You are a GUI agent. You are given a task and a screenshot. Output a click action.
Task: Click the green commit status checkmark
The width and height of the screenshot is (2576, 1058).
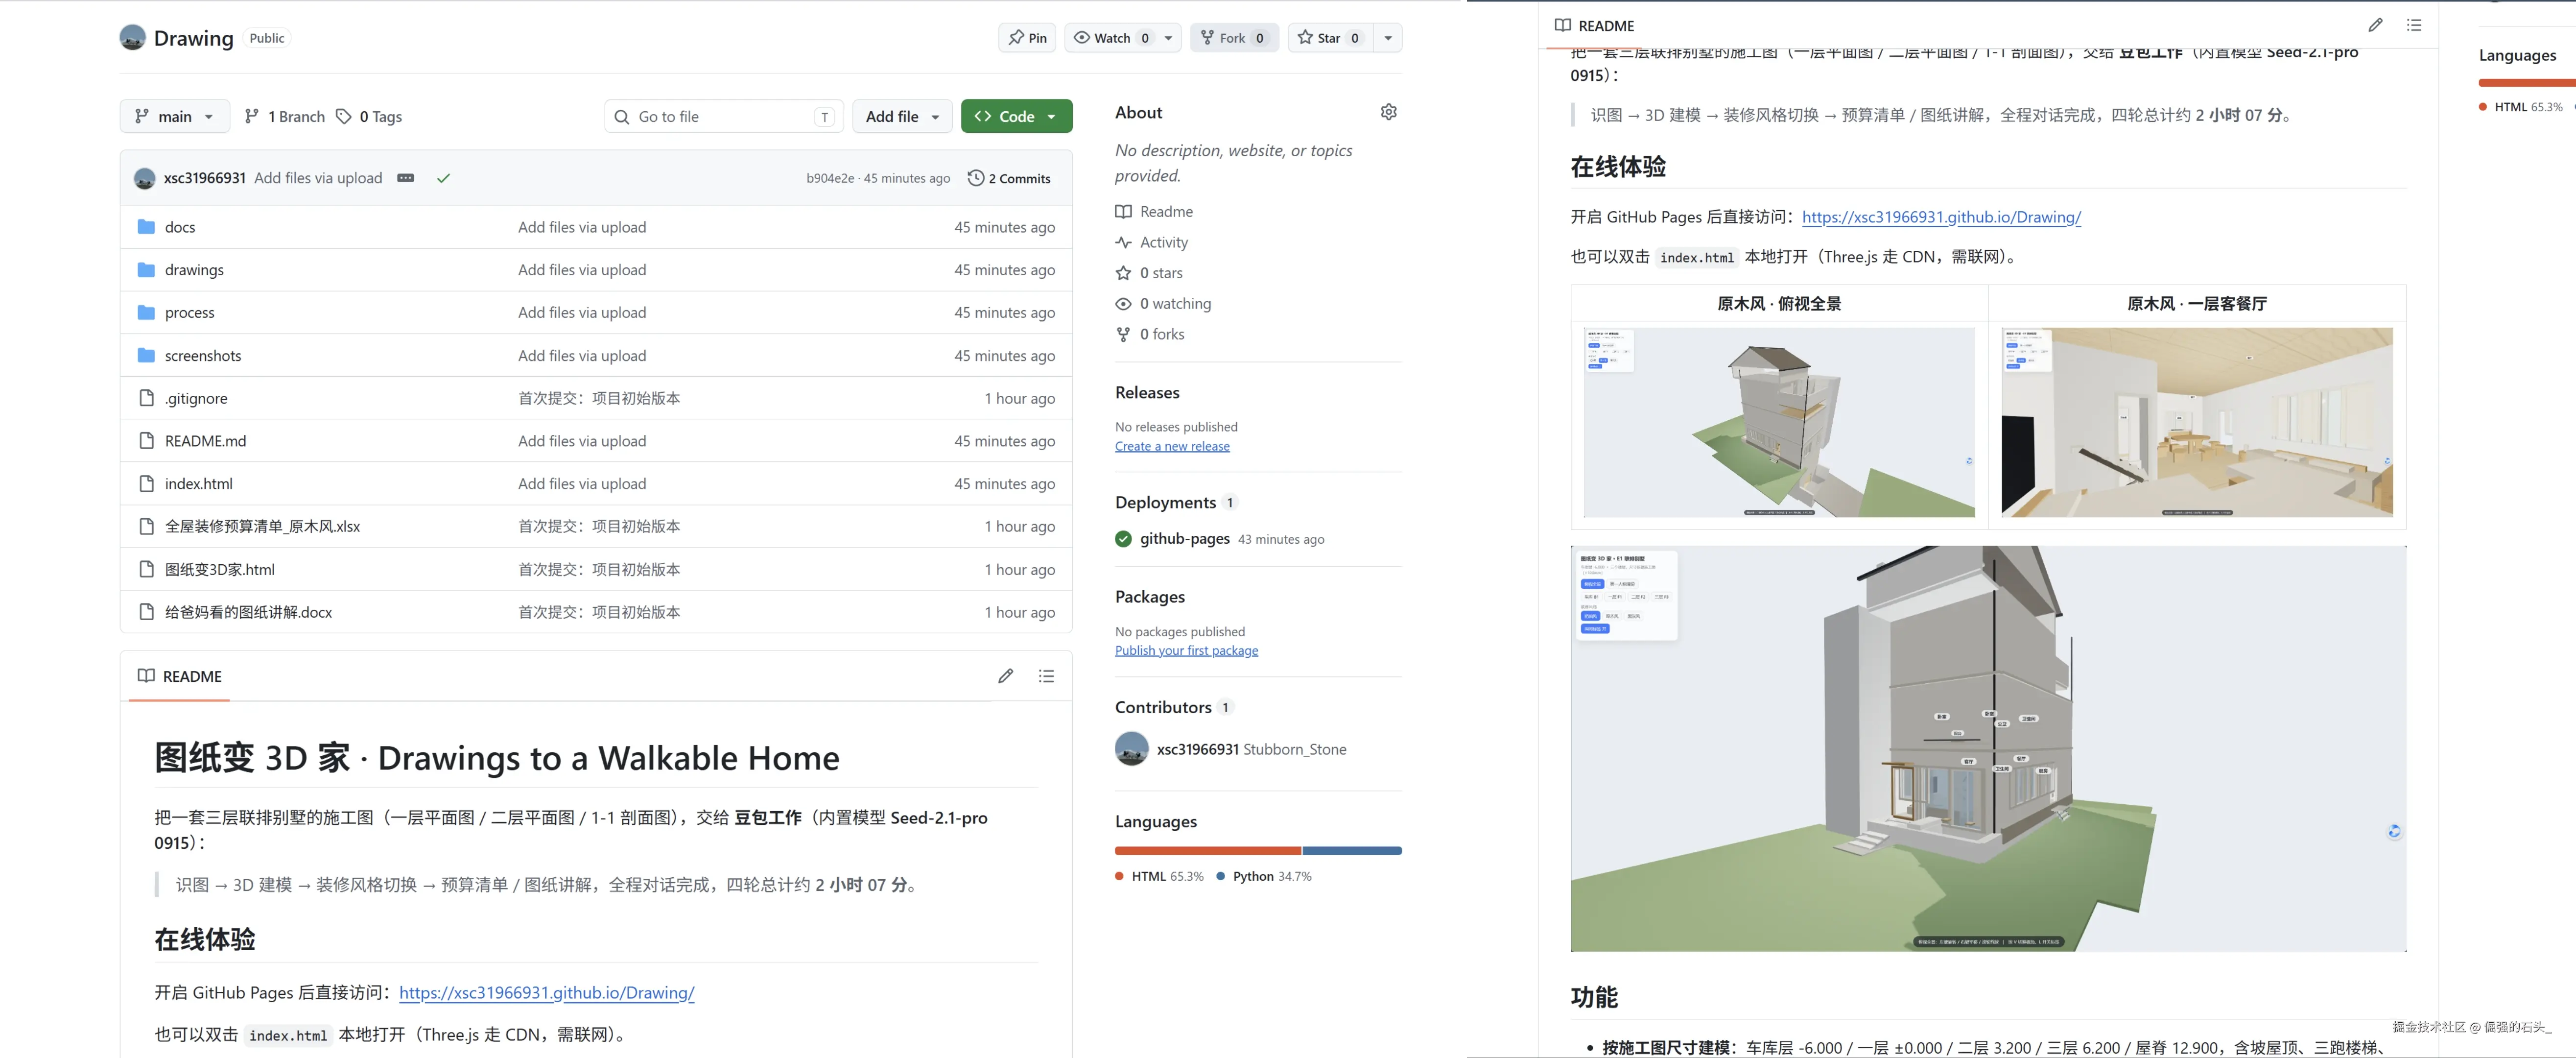[443, 178]
